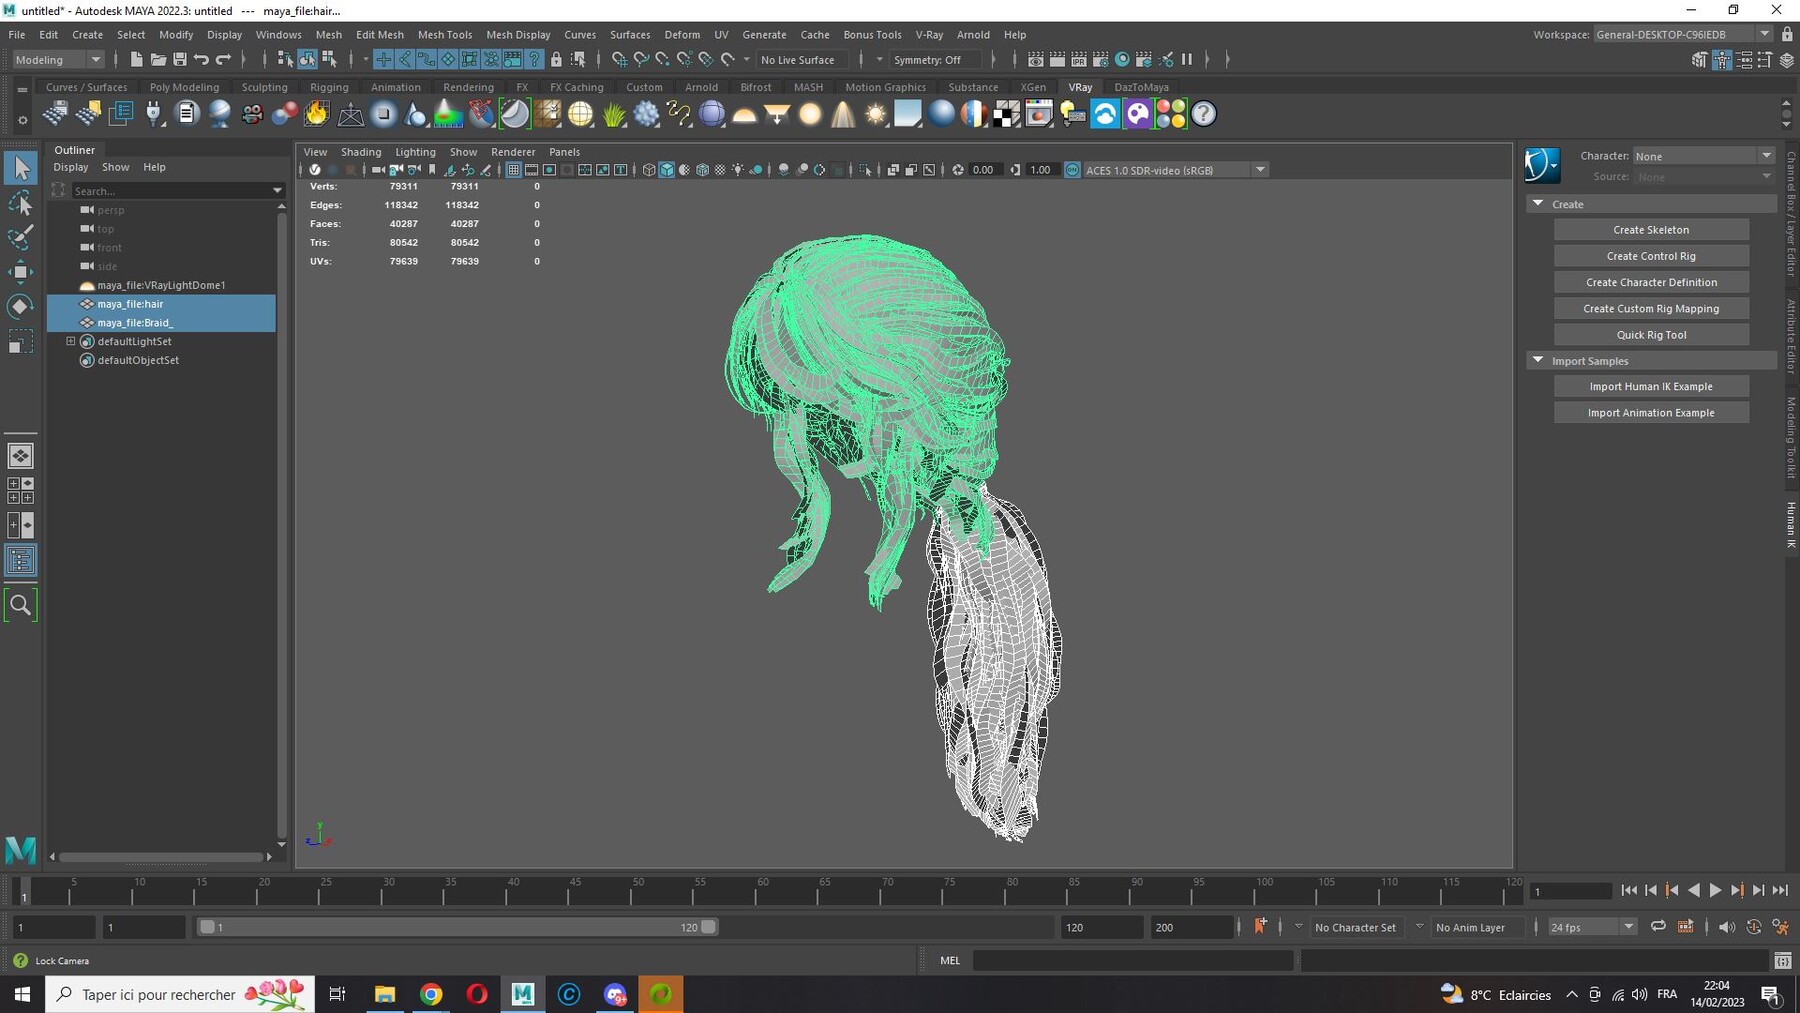The image size is (1800, 1013).
Task: Click Import Human IK Example button
Action: coord(1651,386)
